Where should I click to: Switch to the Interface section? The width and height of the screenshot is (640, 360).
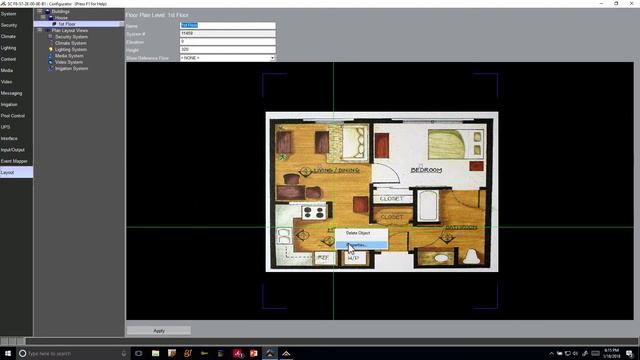pos(16,139)
